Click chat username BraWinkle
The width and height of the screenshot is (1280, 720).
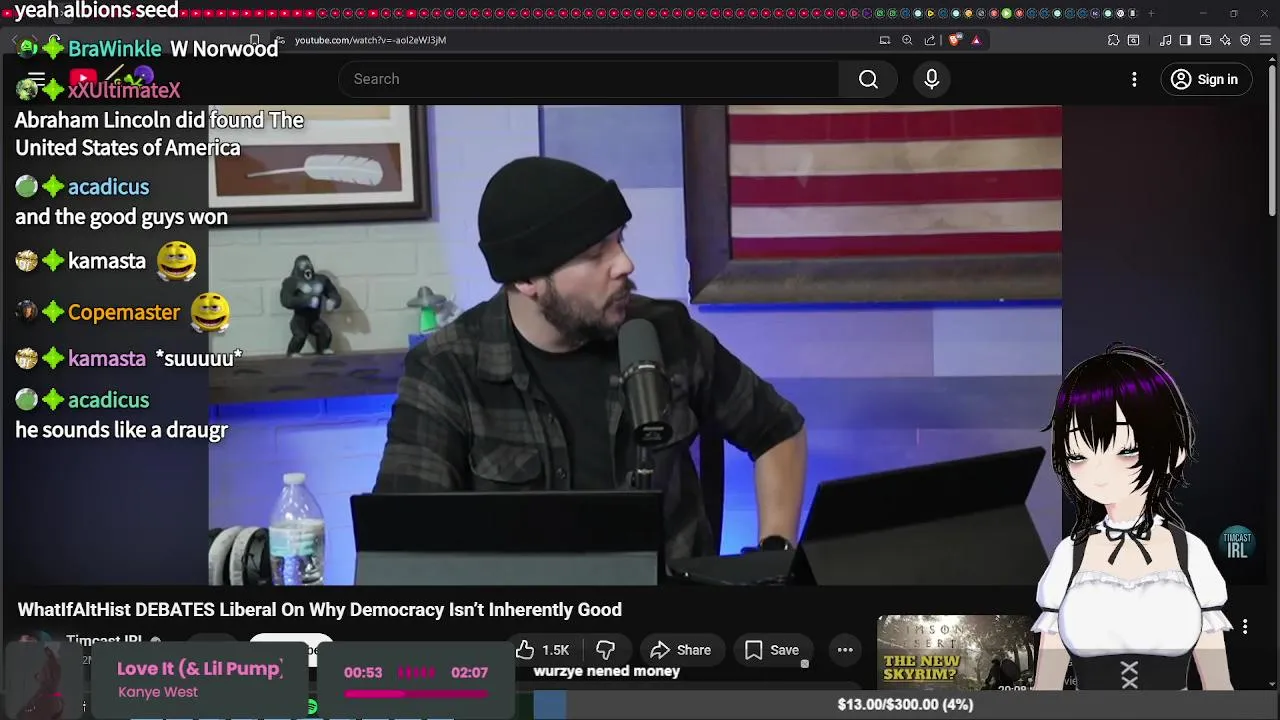click(114, 48)
